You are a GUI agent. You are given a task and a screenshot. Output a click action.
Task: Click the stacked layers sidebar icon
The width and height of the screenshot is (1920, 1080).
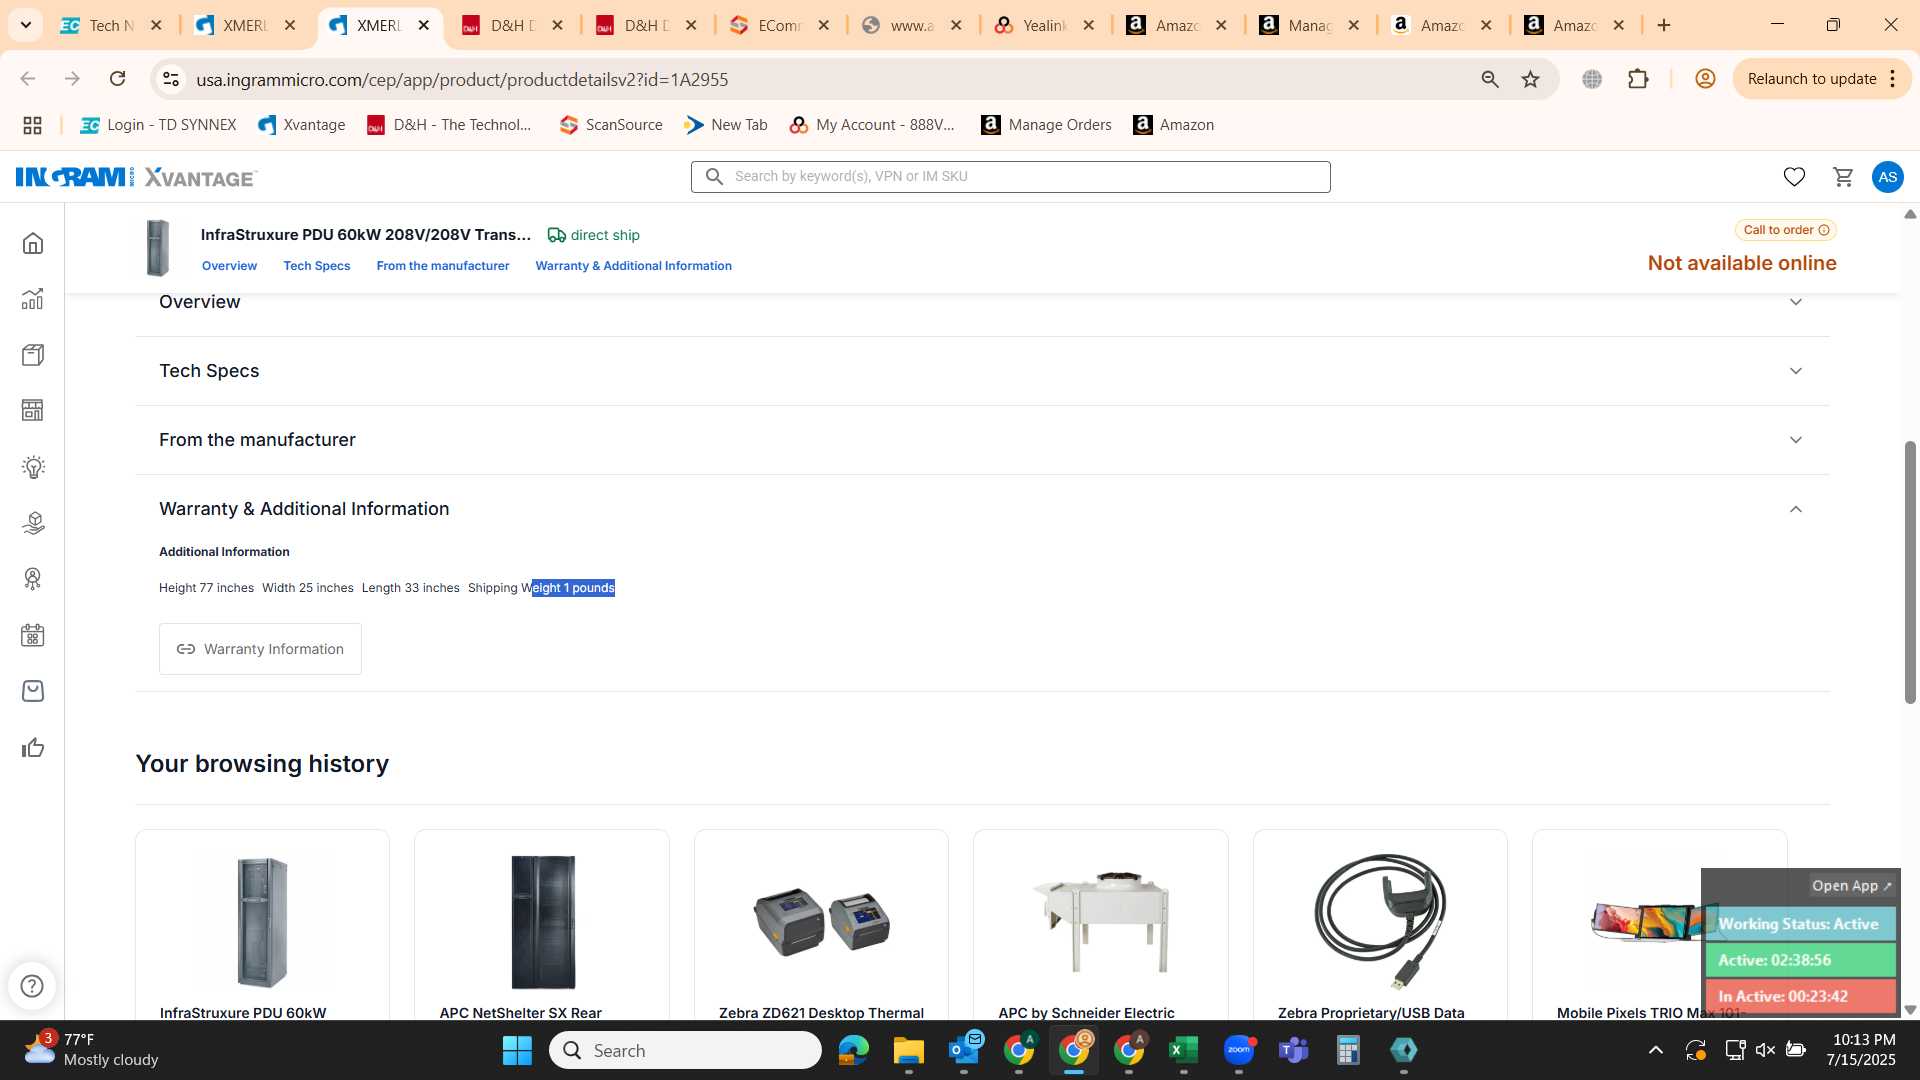pyautogui.click(x=33, y=523)
